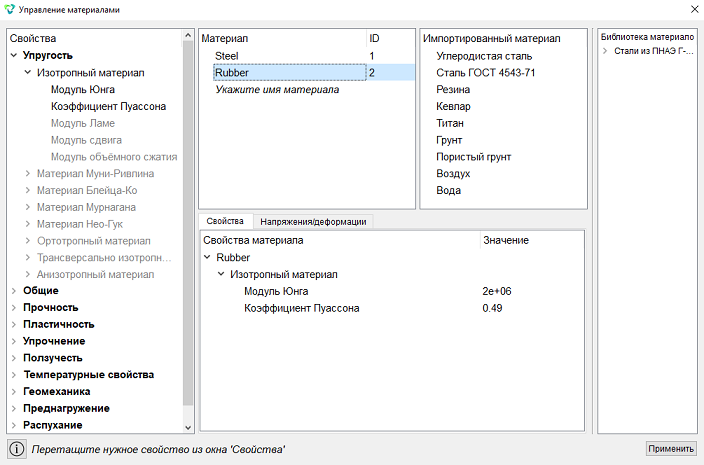Viewport: 704px width, 465px height.
Task: Collapse the Упругость category
Action: point(13,55)
